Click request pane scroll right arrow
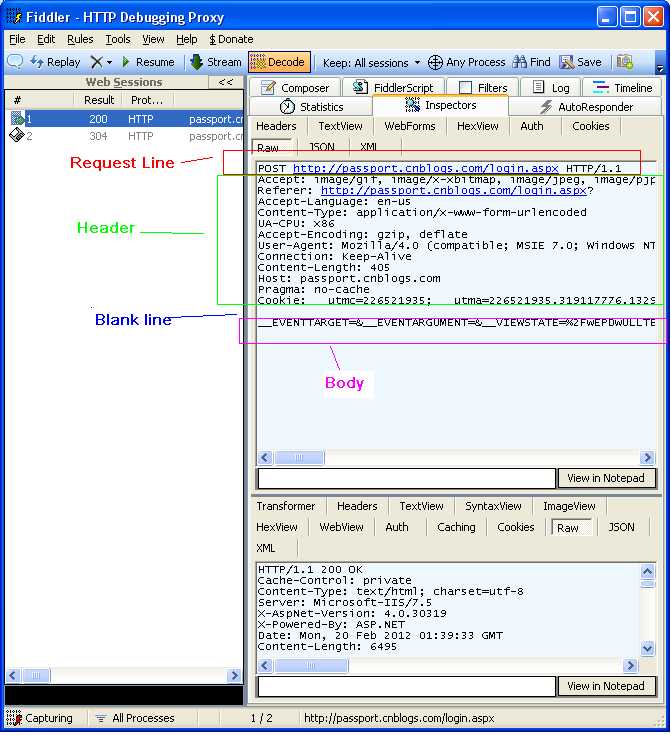Image resolution: width=671 pixels, height=735 pixels. coord(647,458)
